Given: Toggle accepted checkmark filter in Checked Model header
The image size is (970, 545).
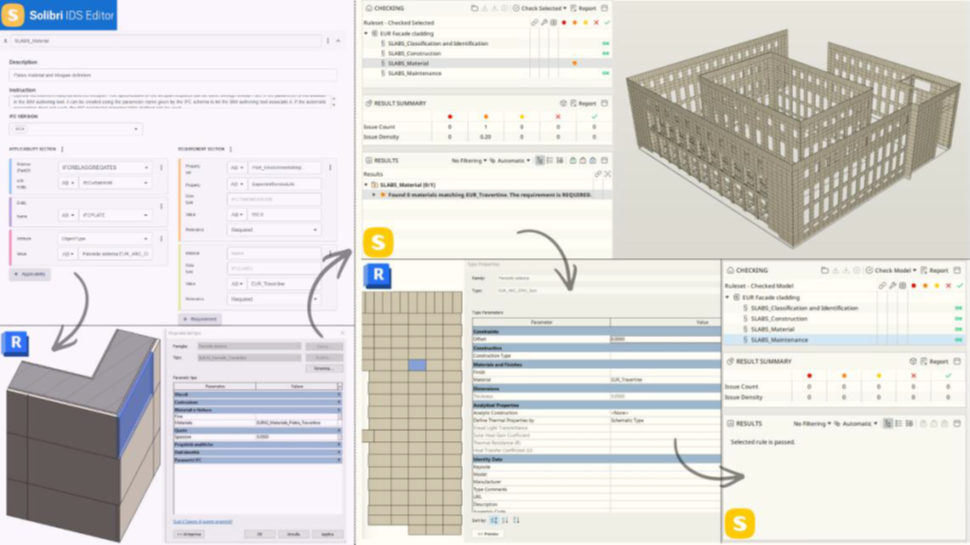Looking at the screenshot, I should coord(959,286).
